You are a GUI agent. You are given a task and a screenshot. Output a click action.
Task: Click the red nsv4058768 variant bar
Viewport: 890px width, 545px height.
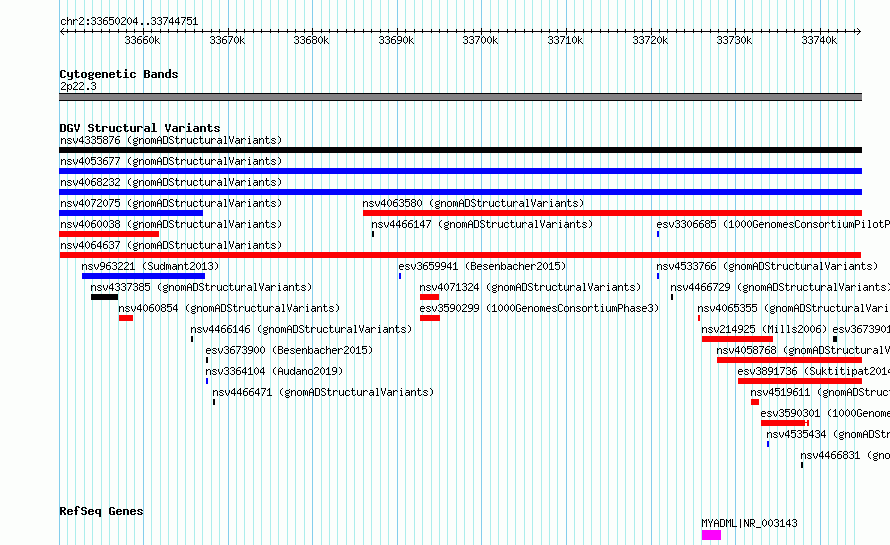pos(790,360)
